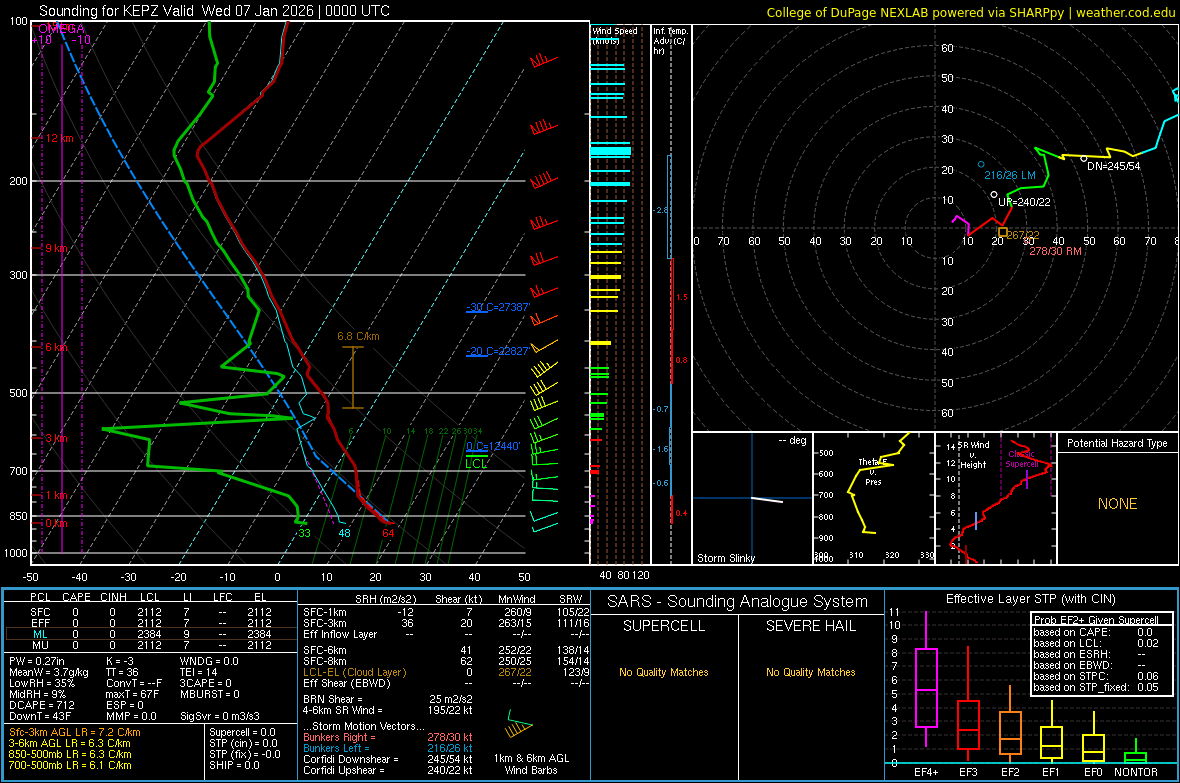
Task: Click the SEVERE HAIL column heading
Action: point(810,626)
